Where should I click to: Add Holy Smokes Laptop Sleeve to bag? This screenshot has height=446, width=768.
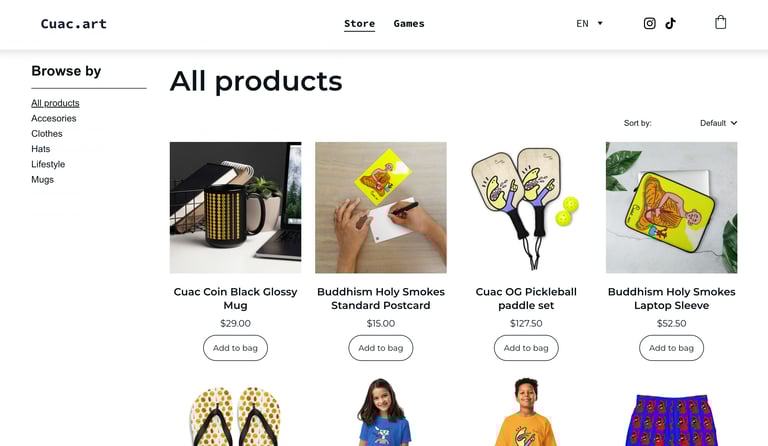click(672, 348)
